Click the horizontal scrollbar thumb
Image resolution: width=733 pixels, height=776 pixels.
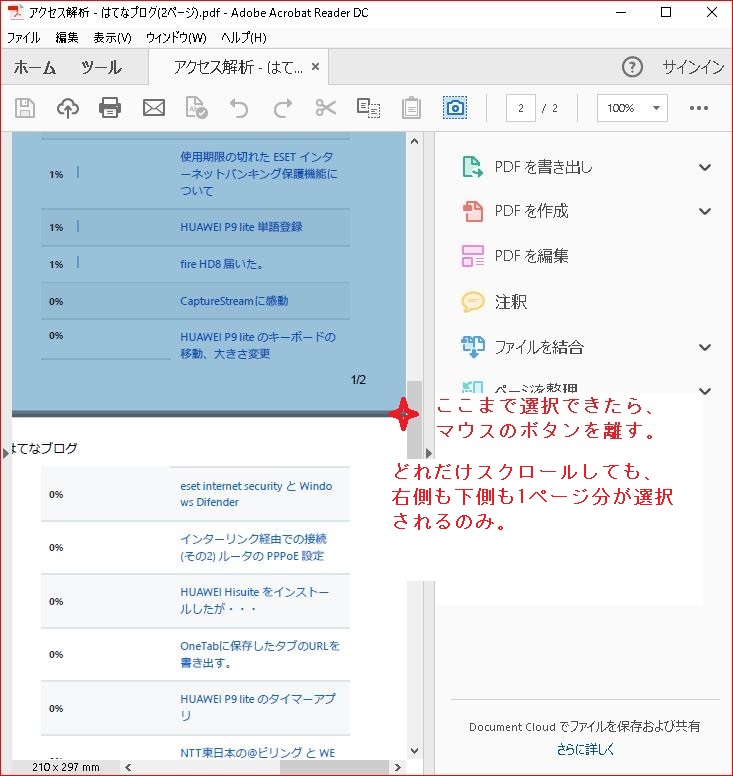(334, 767)
